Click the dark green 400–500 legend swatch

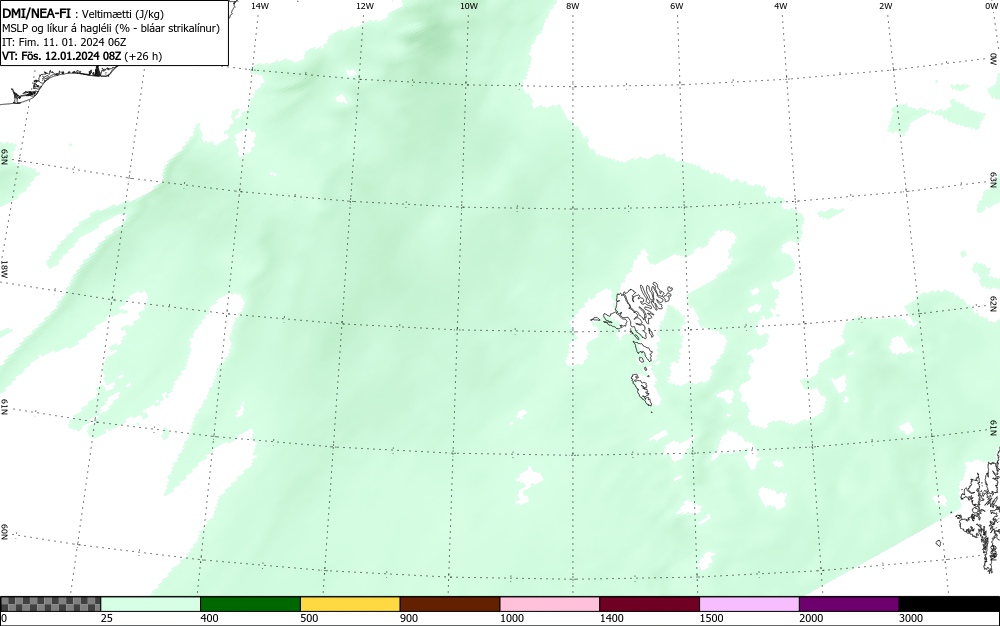pyautogui.click(x=250, y=604)
